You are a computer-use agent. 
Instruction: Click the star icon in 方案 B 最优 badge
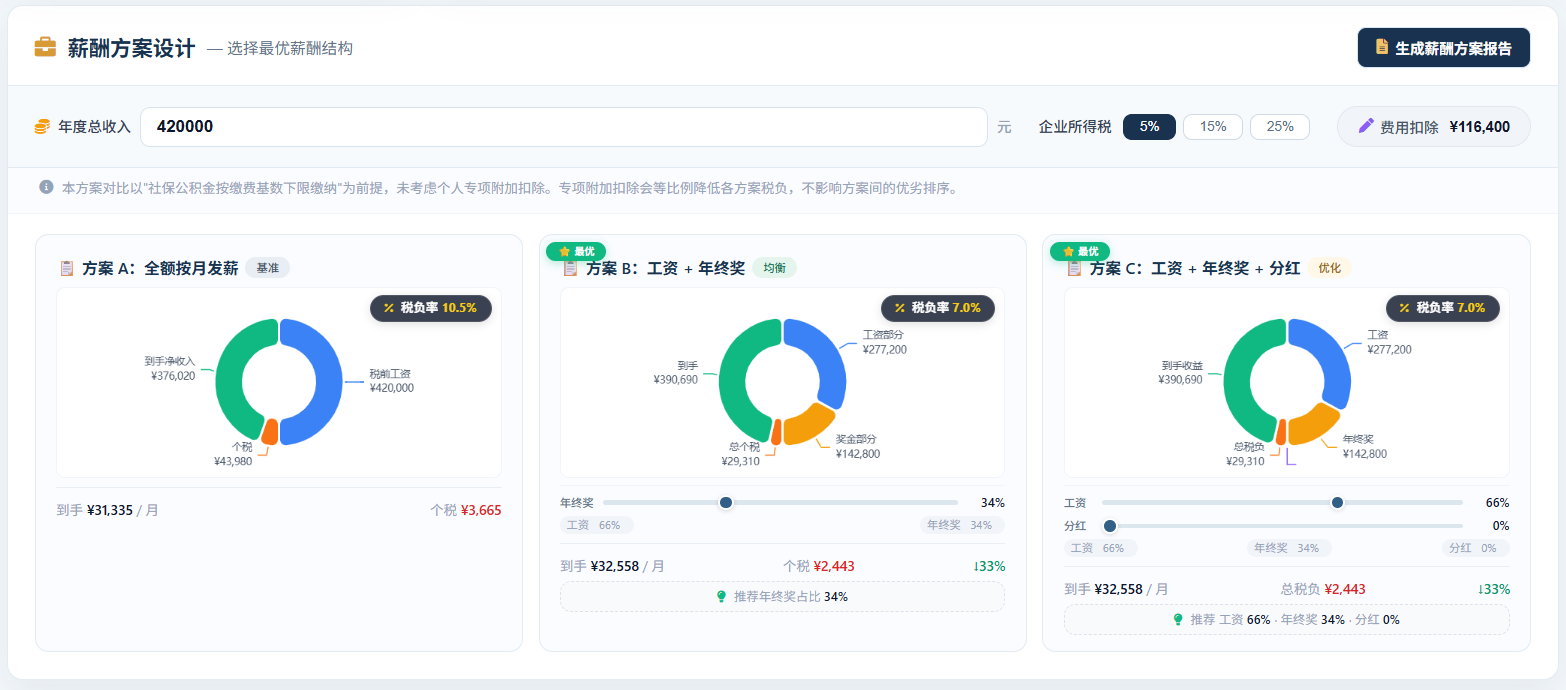click(x=564, y=251)
